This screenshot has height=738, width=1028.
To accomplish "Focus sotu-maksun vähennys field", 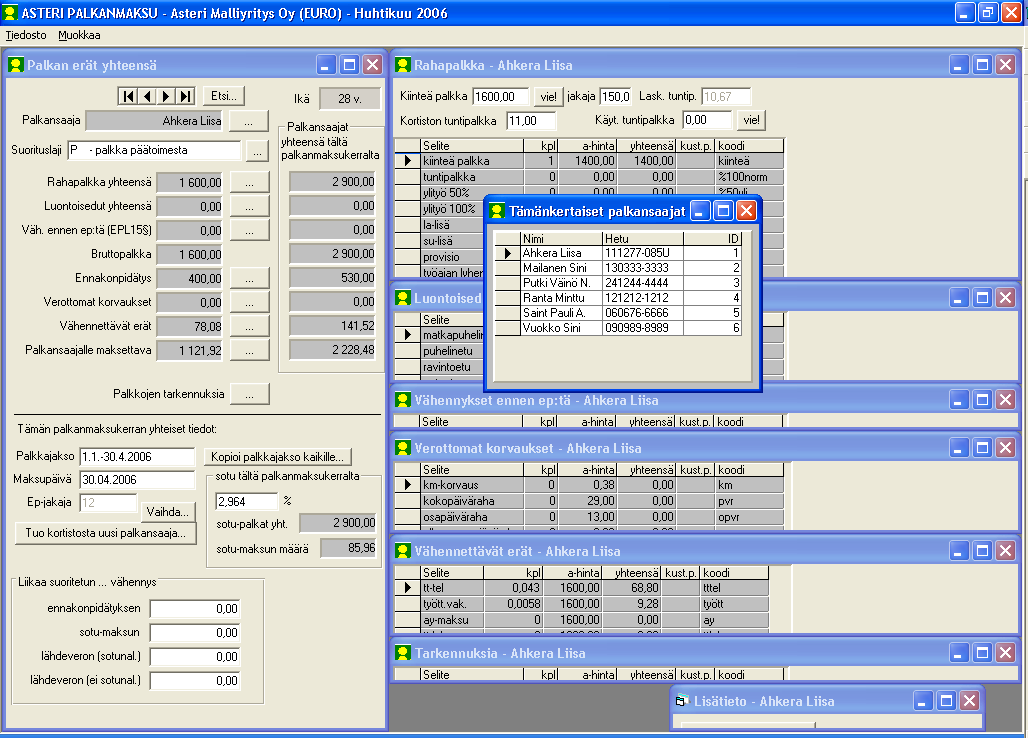I will click(195, 633).
